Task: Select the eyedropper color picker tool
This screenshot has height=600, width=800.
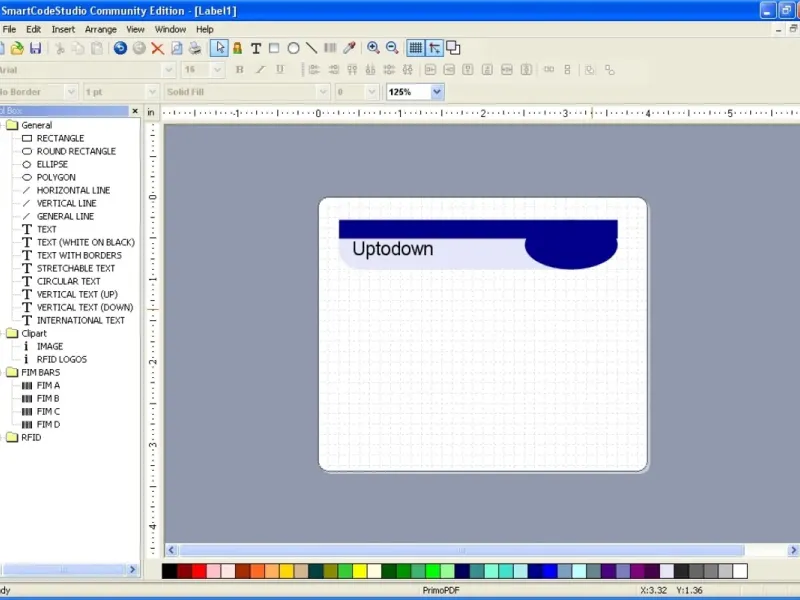Action: pyautogui.click(x=349, y=48)
